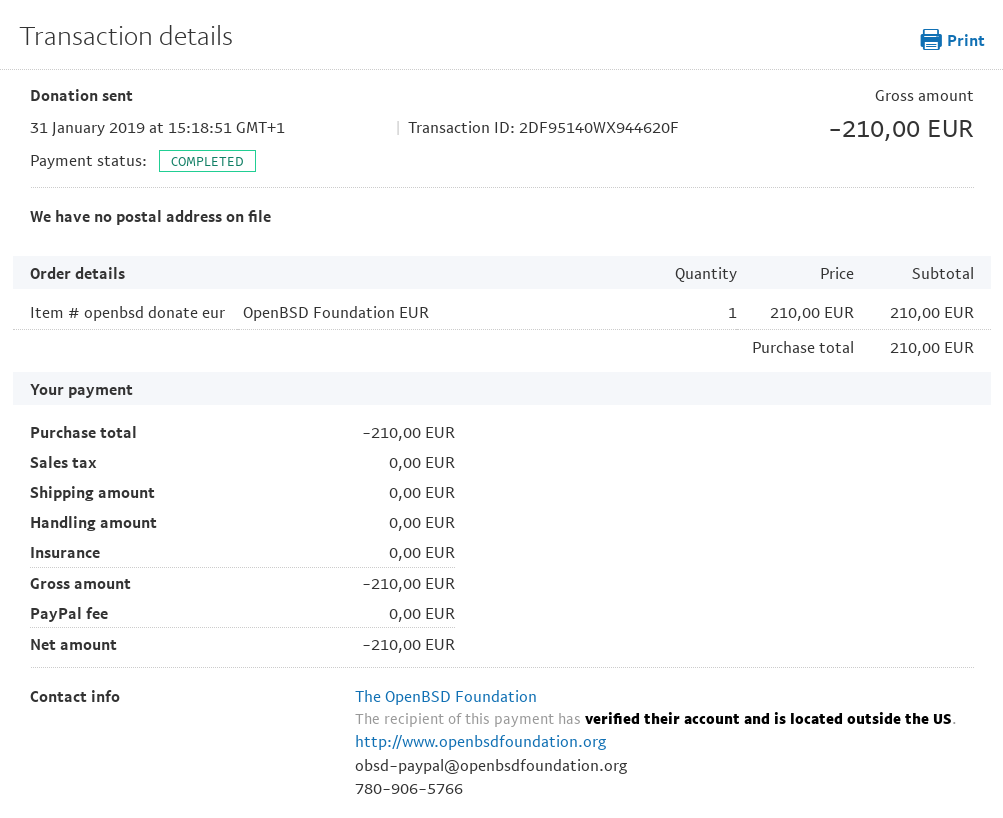Click the Purchase total label under order table
Screen dimensions: 1003x818
(803, 348)
